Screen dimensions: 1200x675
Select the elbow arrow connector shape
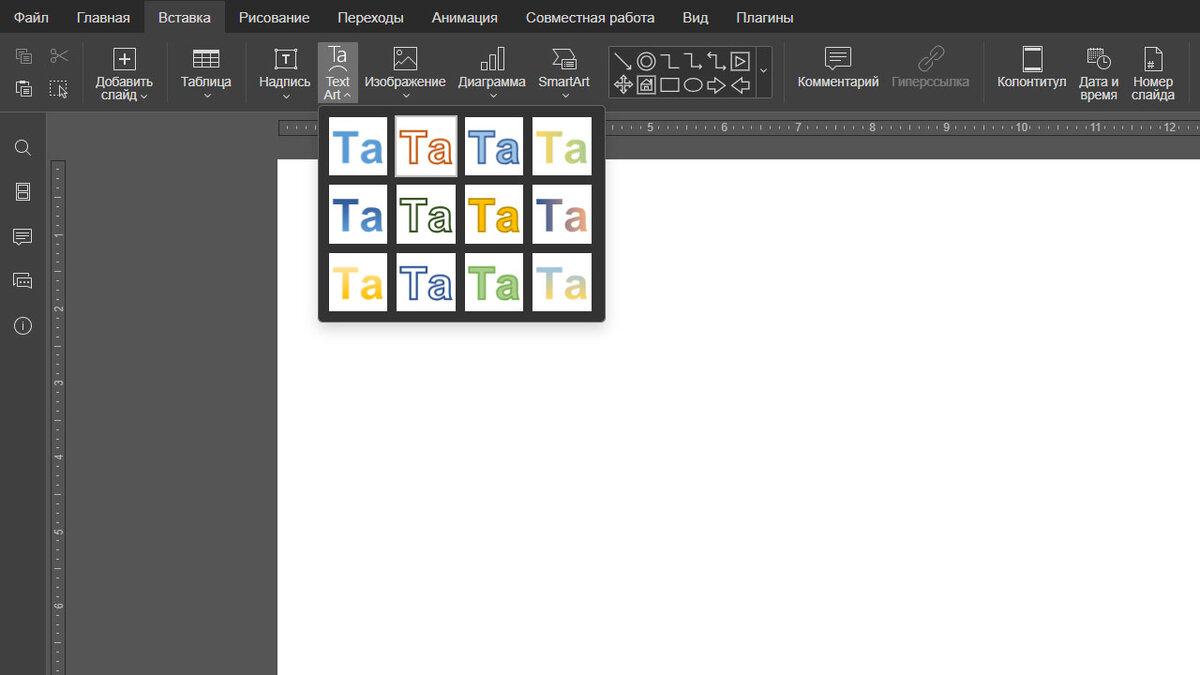point(693,62)
